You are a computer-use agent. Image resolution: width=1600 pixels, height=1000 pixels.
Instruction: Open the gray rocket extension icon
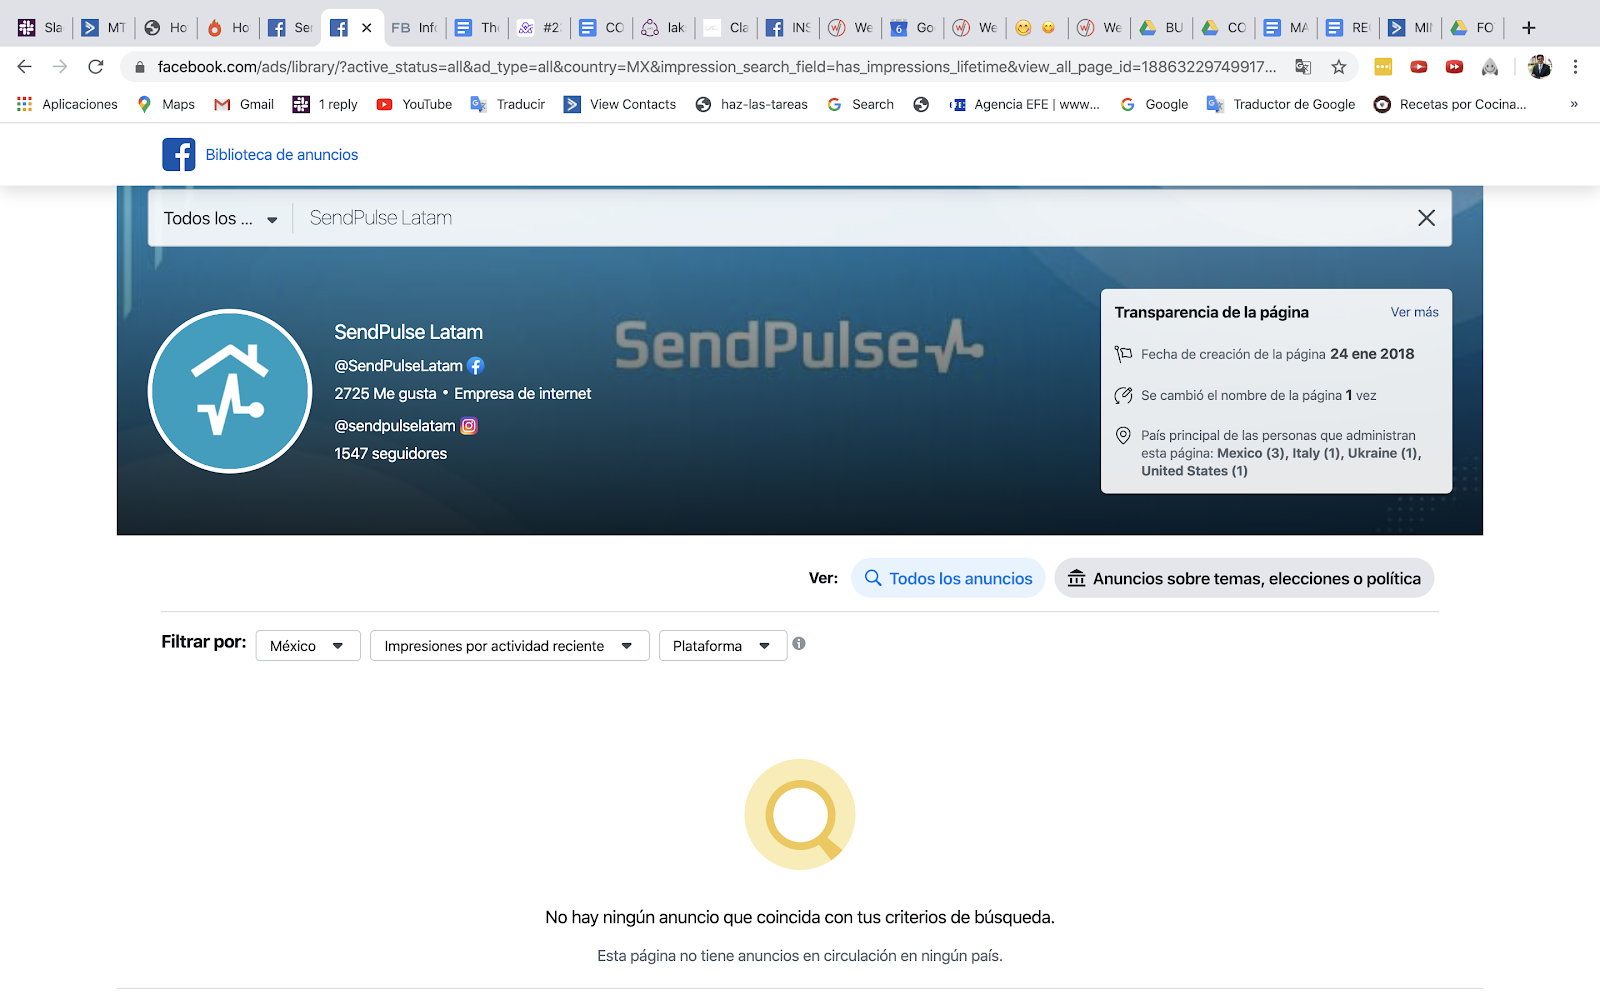coord(1490,67)
